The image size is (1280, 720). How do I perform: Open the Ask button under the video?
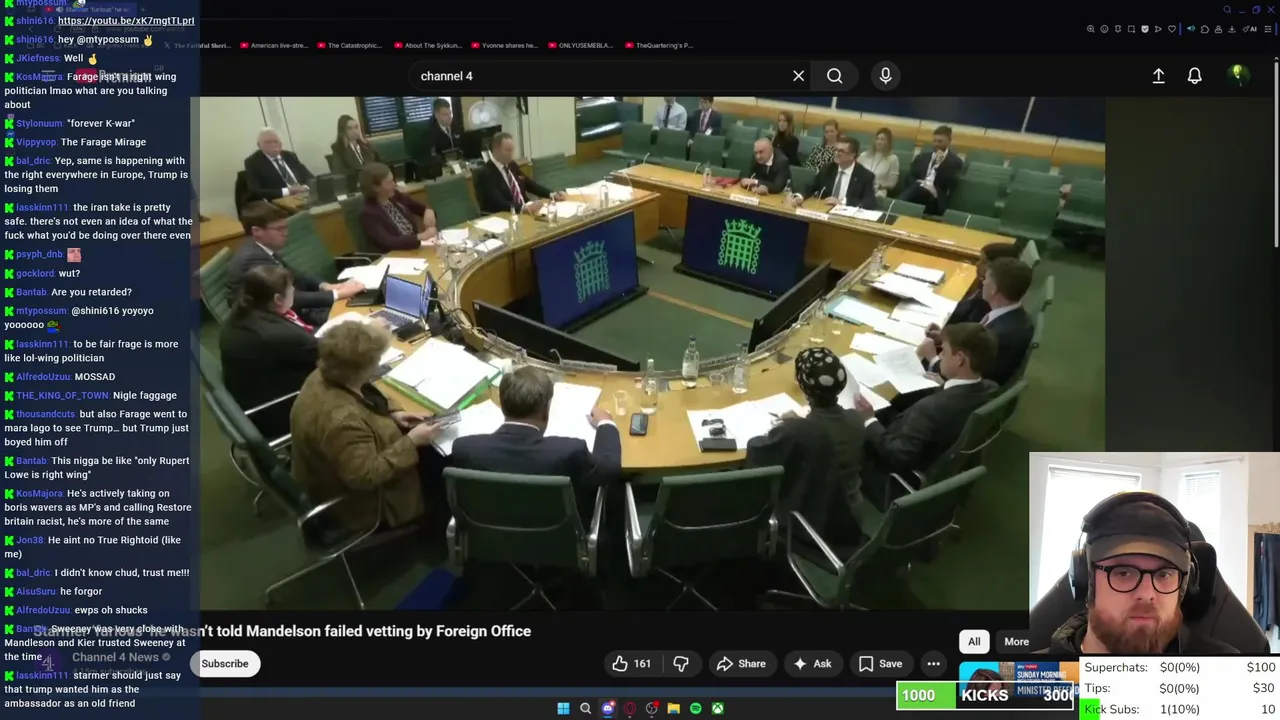tap(812, 664)
